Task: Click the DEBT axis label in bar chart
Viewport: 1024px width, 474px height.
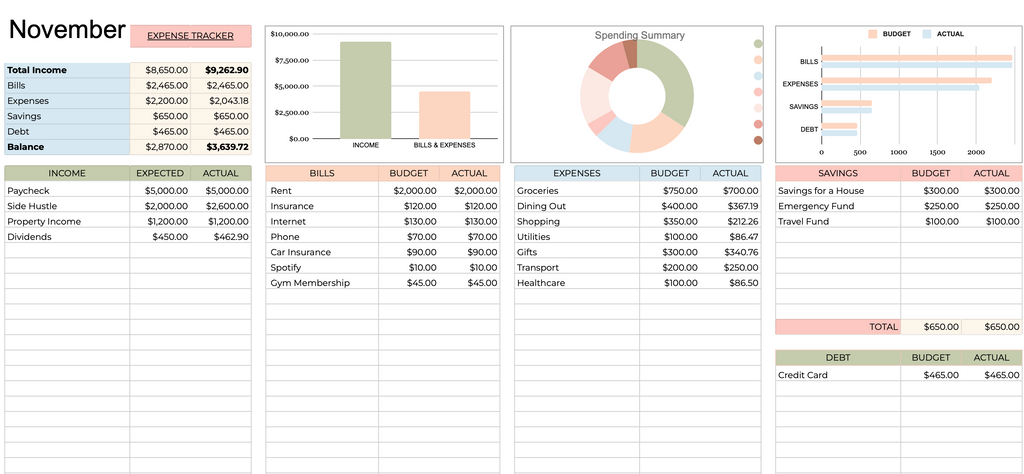Action: 808,129
